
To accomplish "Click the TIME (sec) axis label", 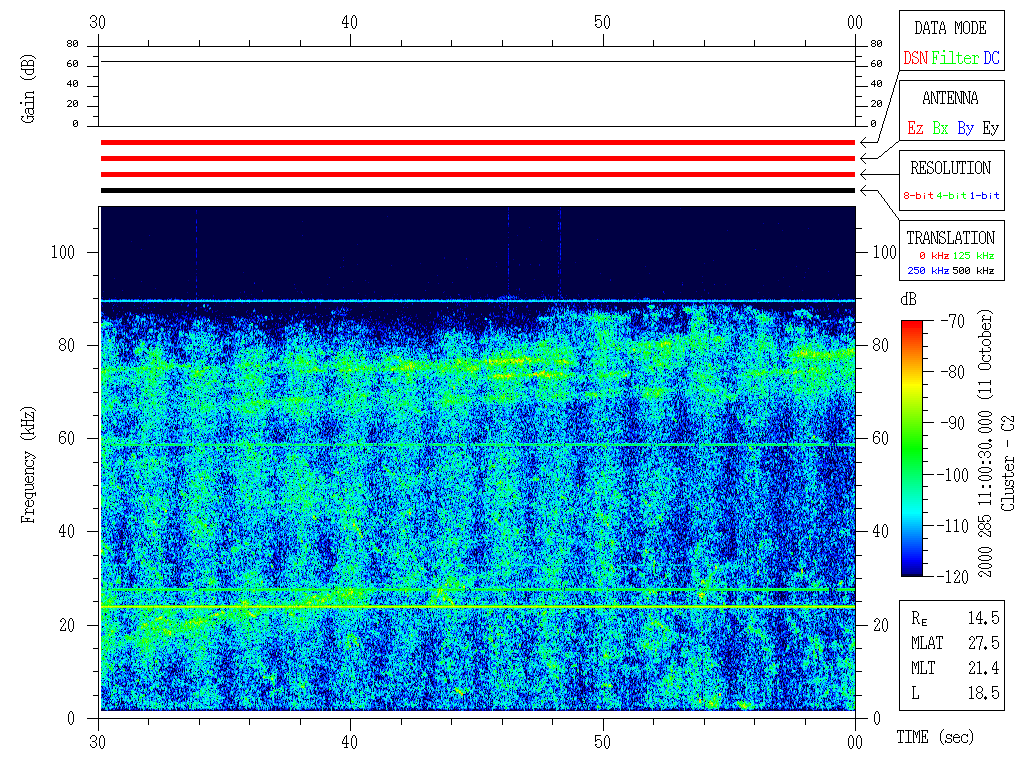I will pos(933,738).
